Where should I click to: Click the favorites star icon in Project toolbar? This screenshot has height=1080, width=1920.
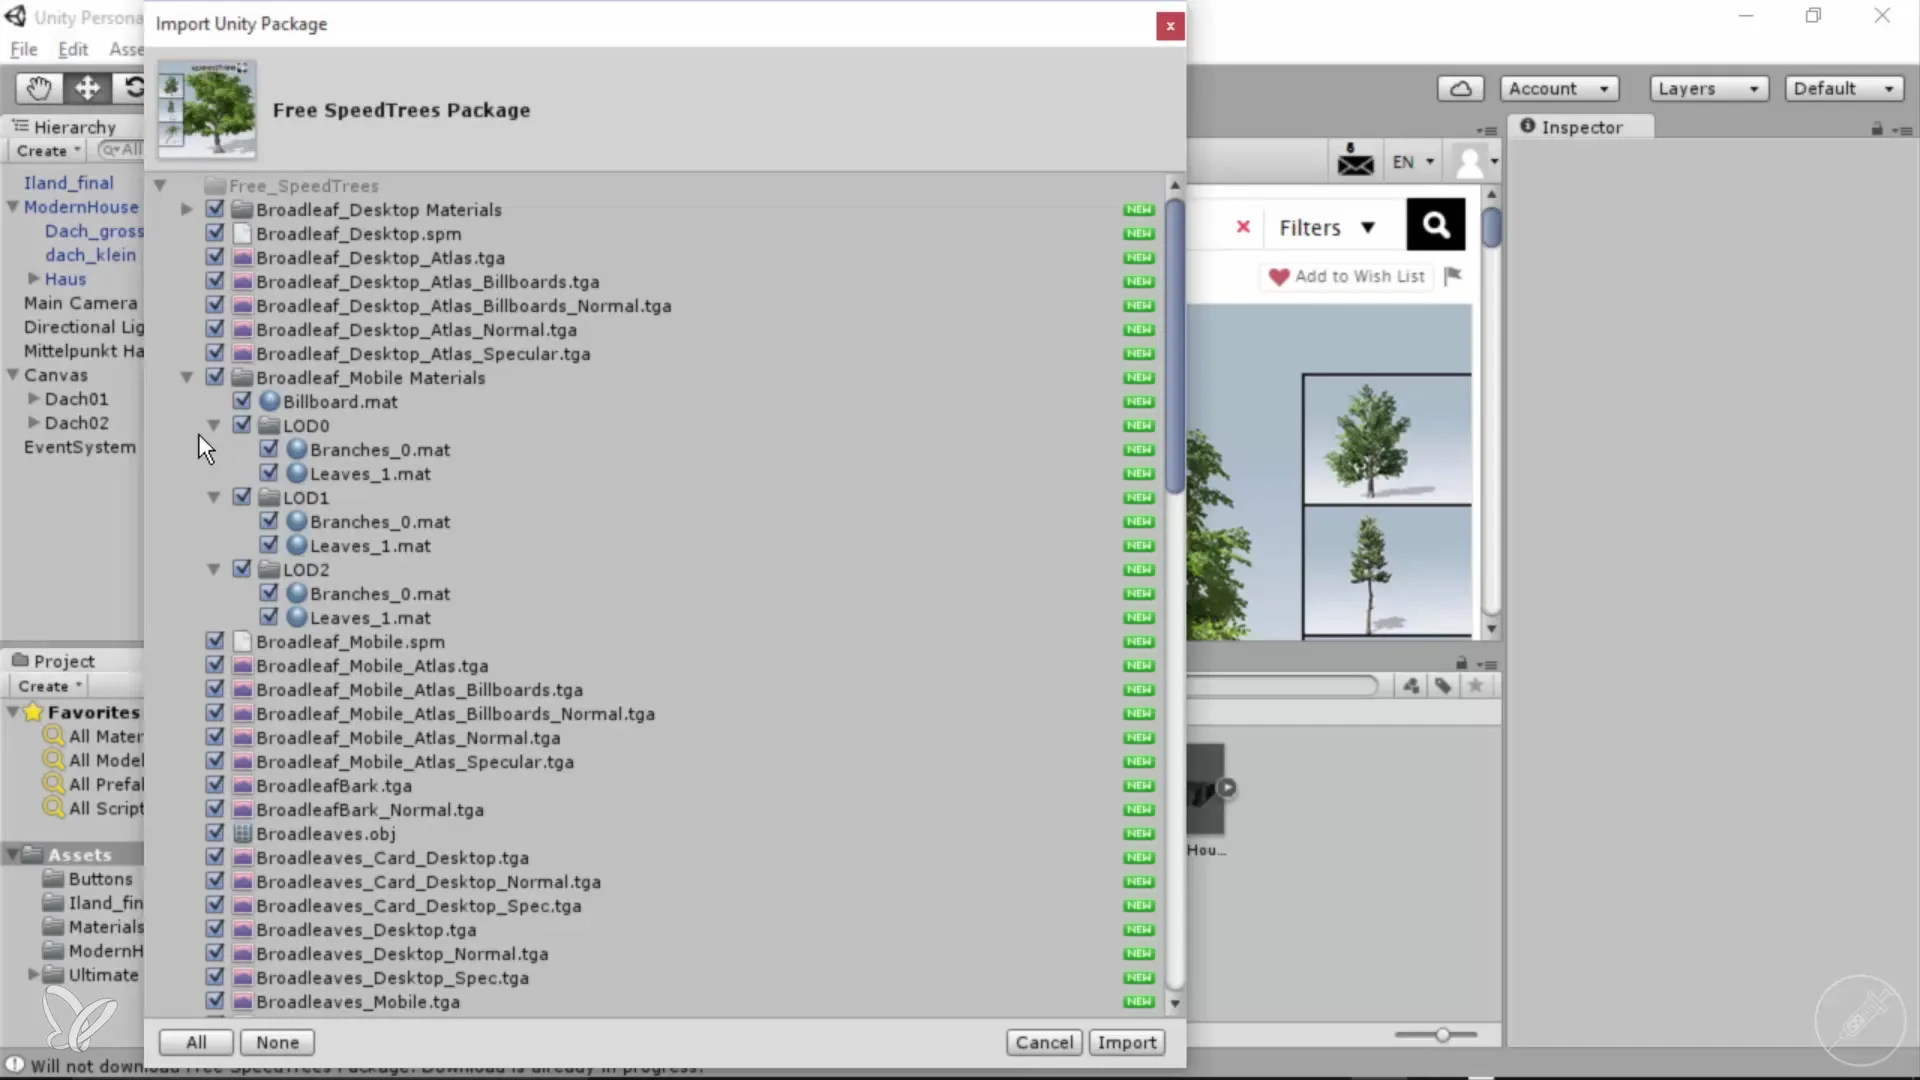click(1475, 686)
